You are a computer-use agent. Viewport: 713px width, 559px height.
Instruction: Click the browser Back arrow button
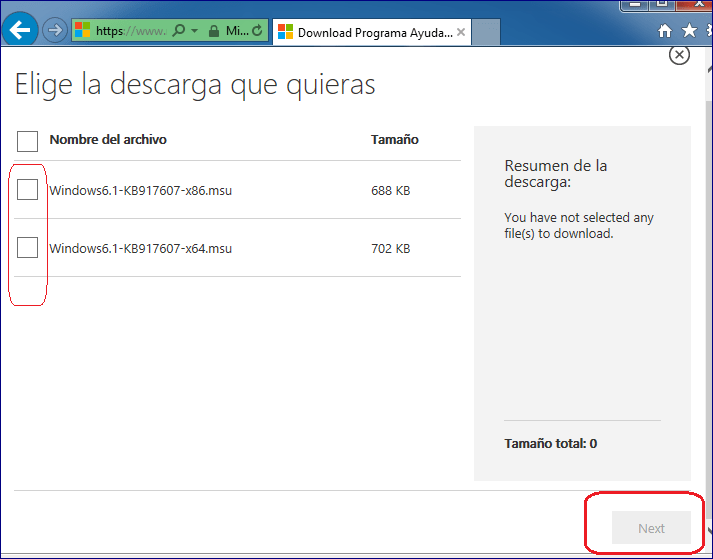(x=21, y=30)
